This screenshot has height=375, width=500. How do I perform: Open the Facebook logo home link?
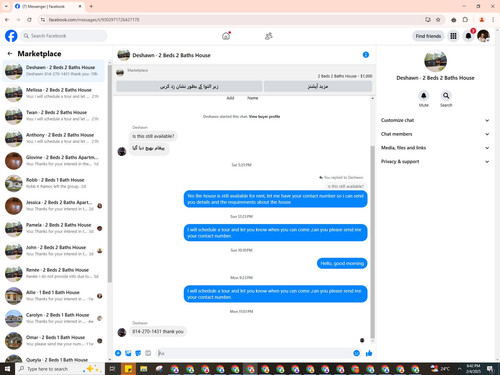[11, 36]
